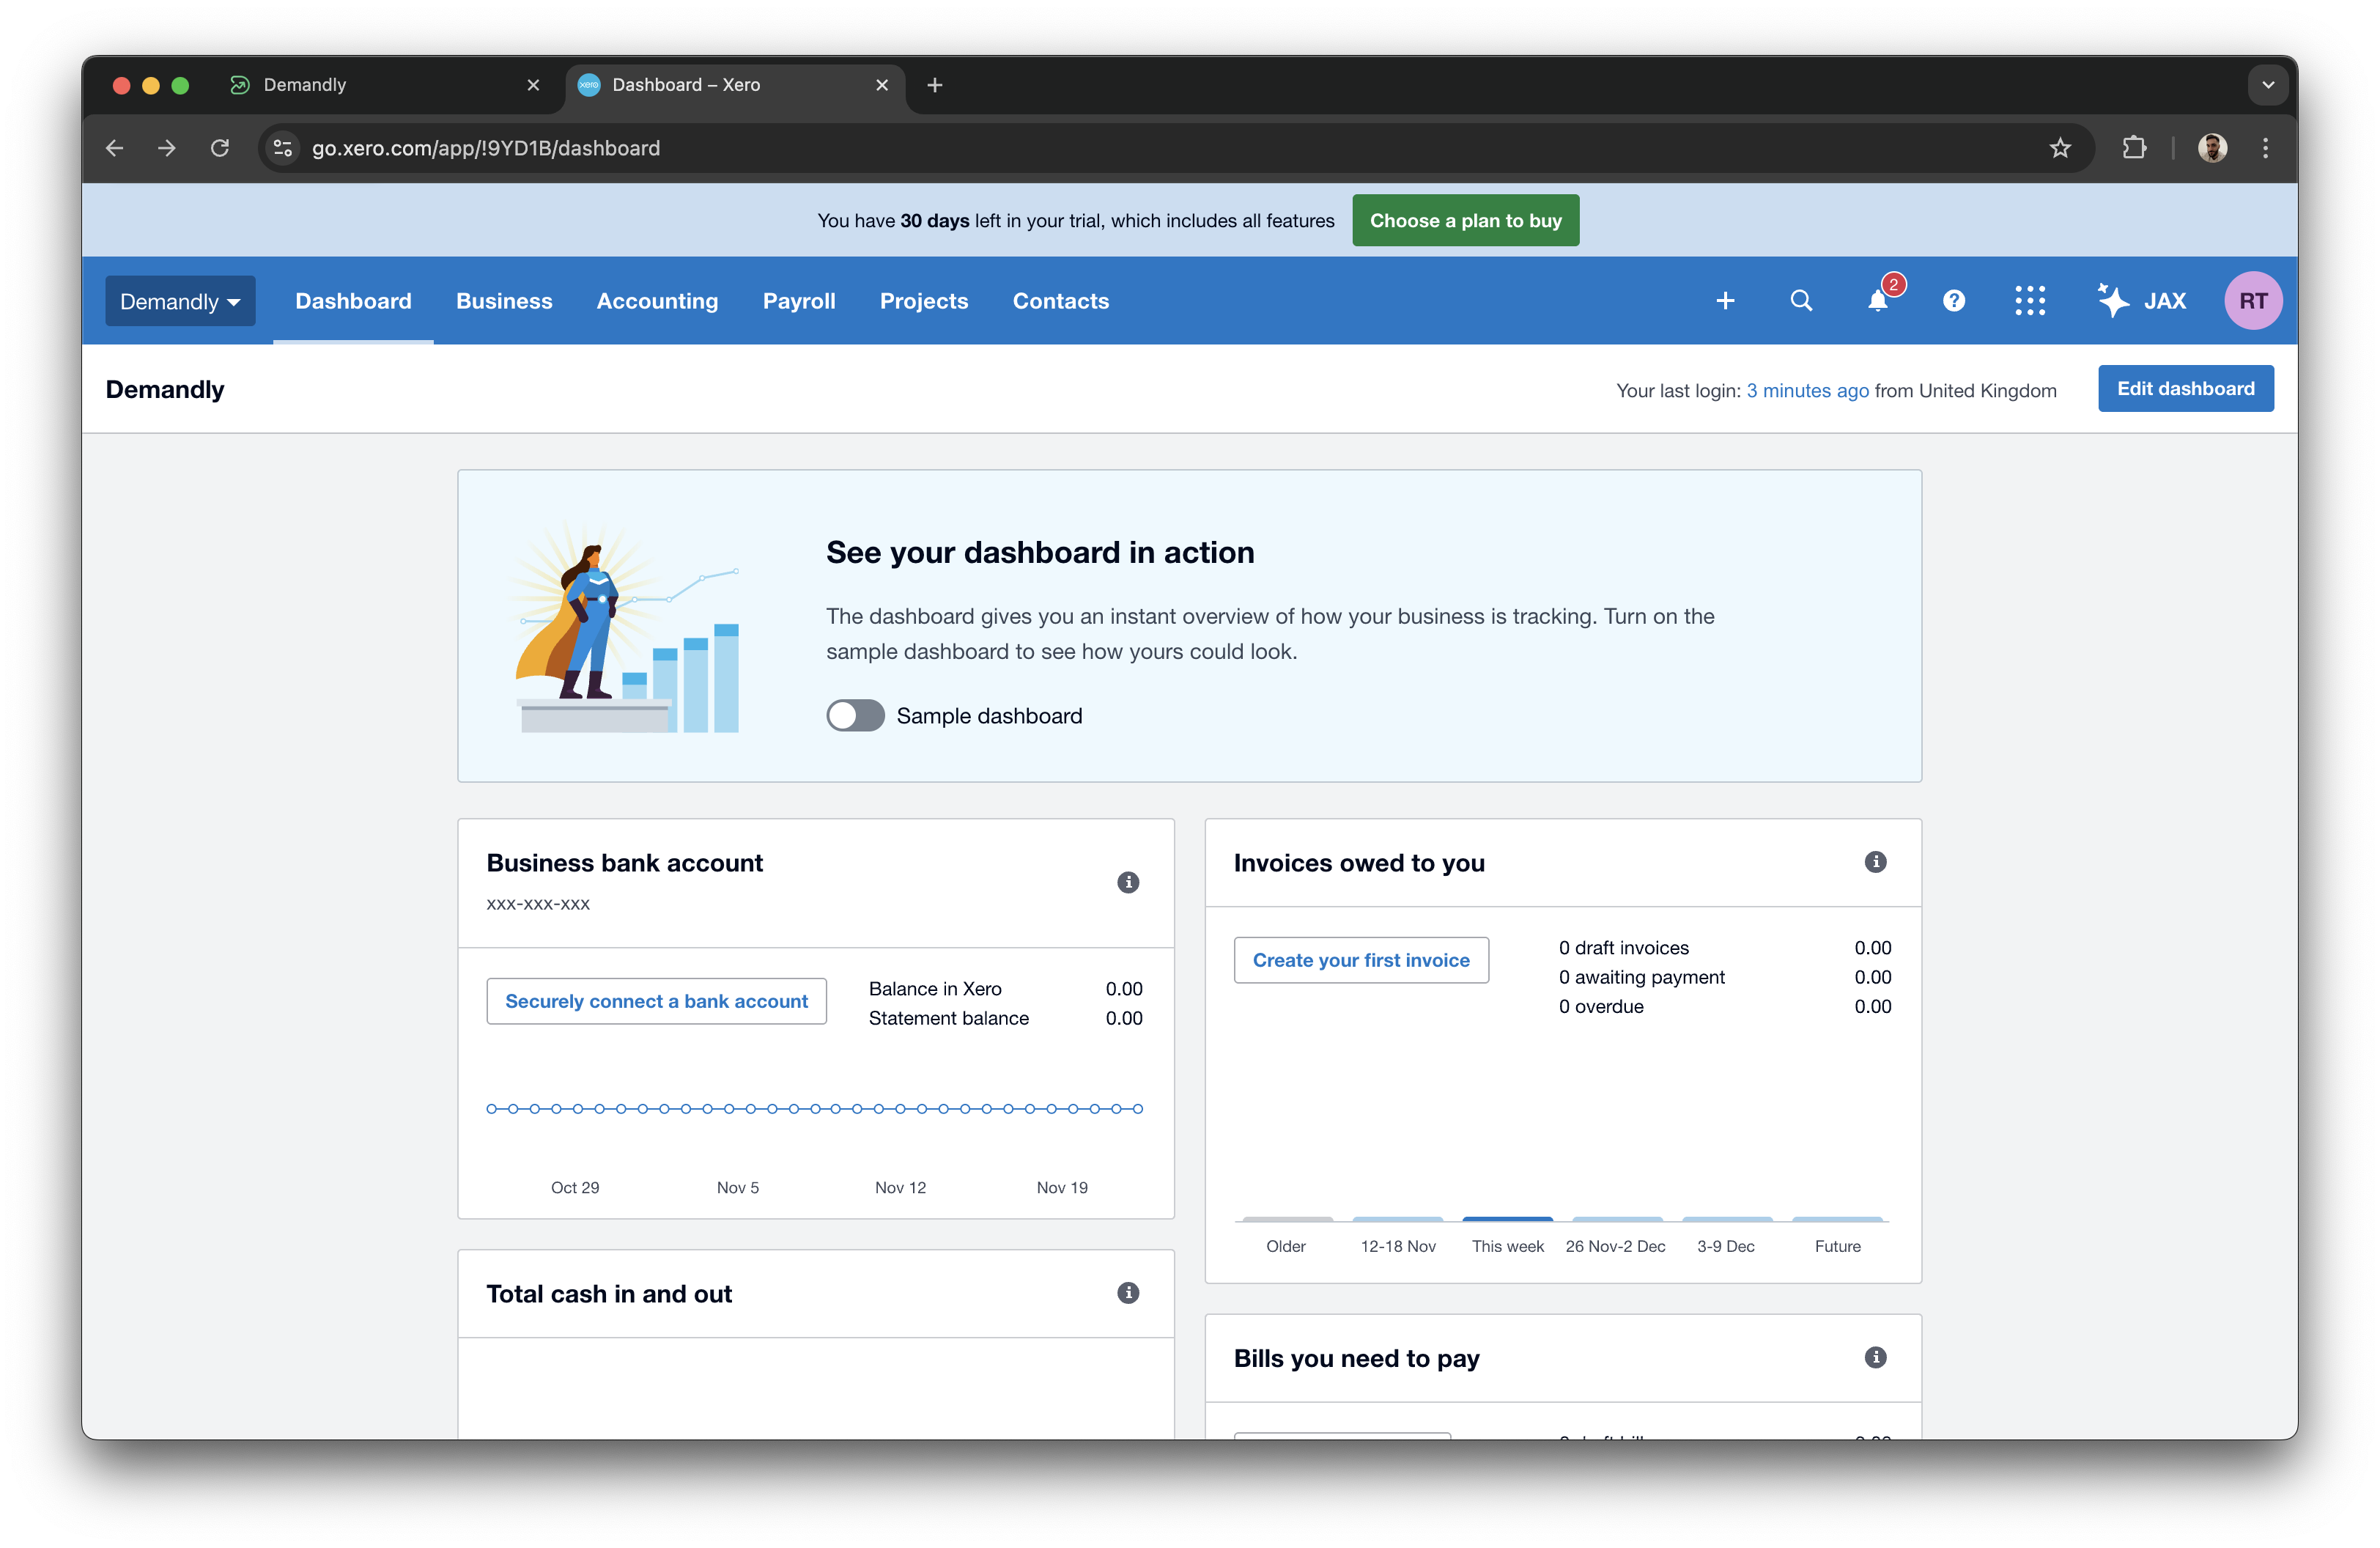The image size is (2380, 1548).
Task: Open the global search in Xero
Action: (1800, 300)
